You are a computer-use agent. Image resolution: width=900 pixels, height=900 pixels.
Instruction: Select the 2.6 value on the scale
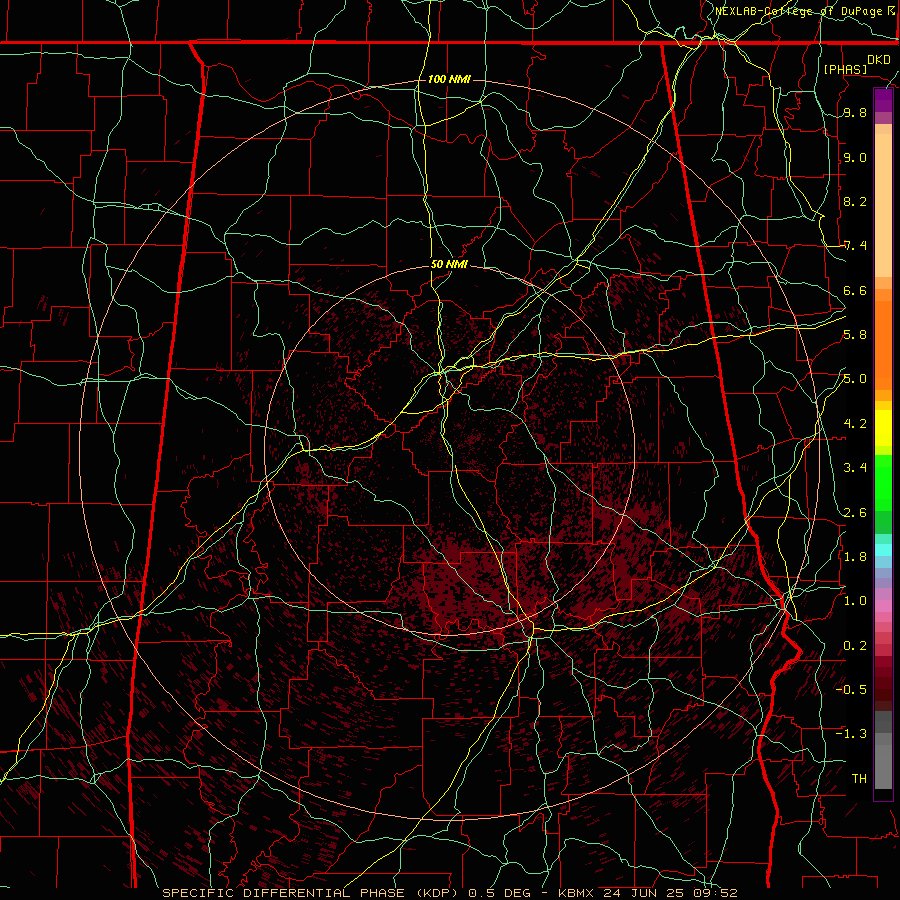[x=855, y=513]
